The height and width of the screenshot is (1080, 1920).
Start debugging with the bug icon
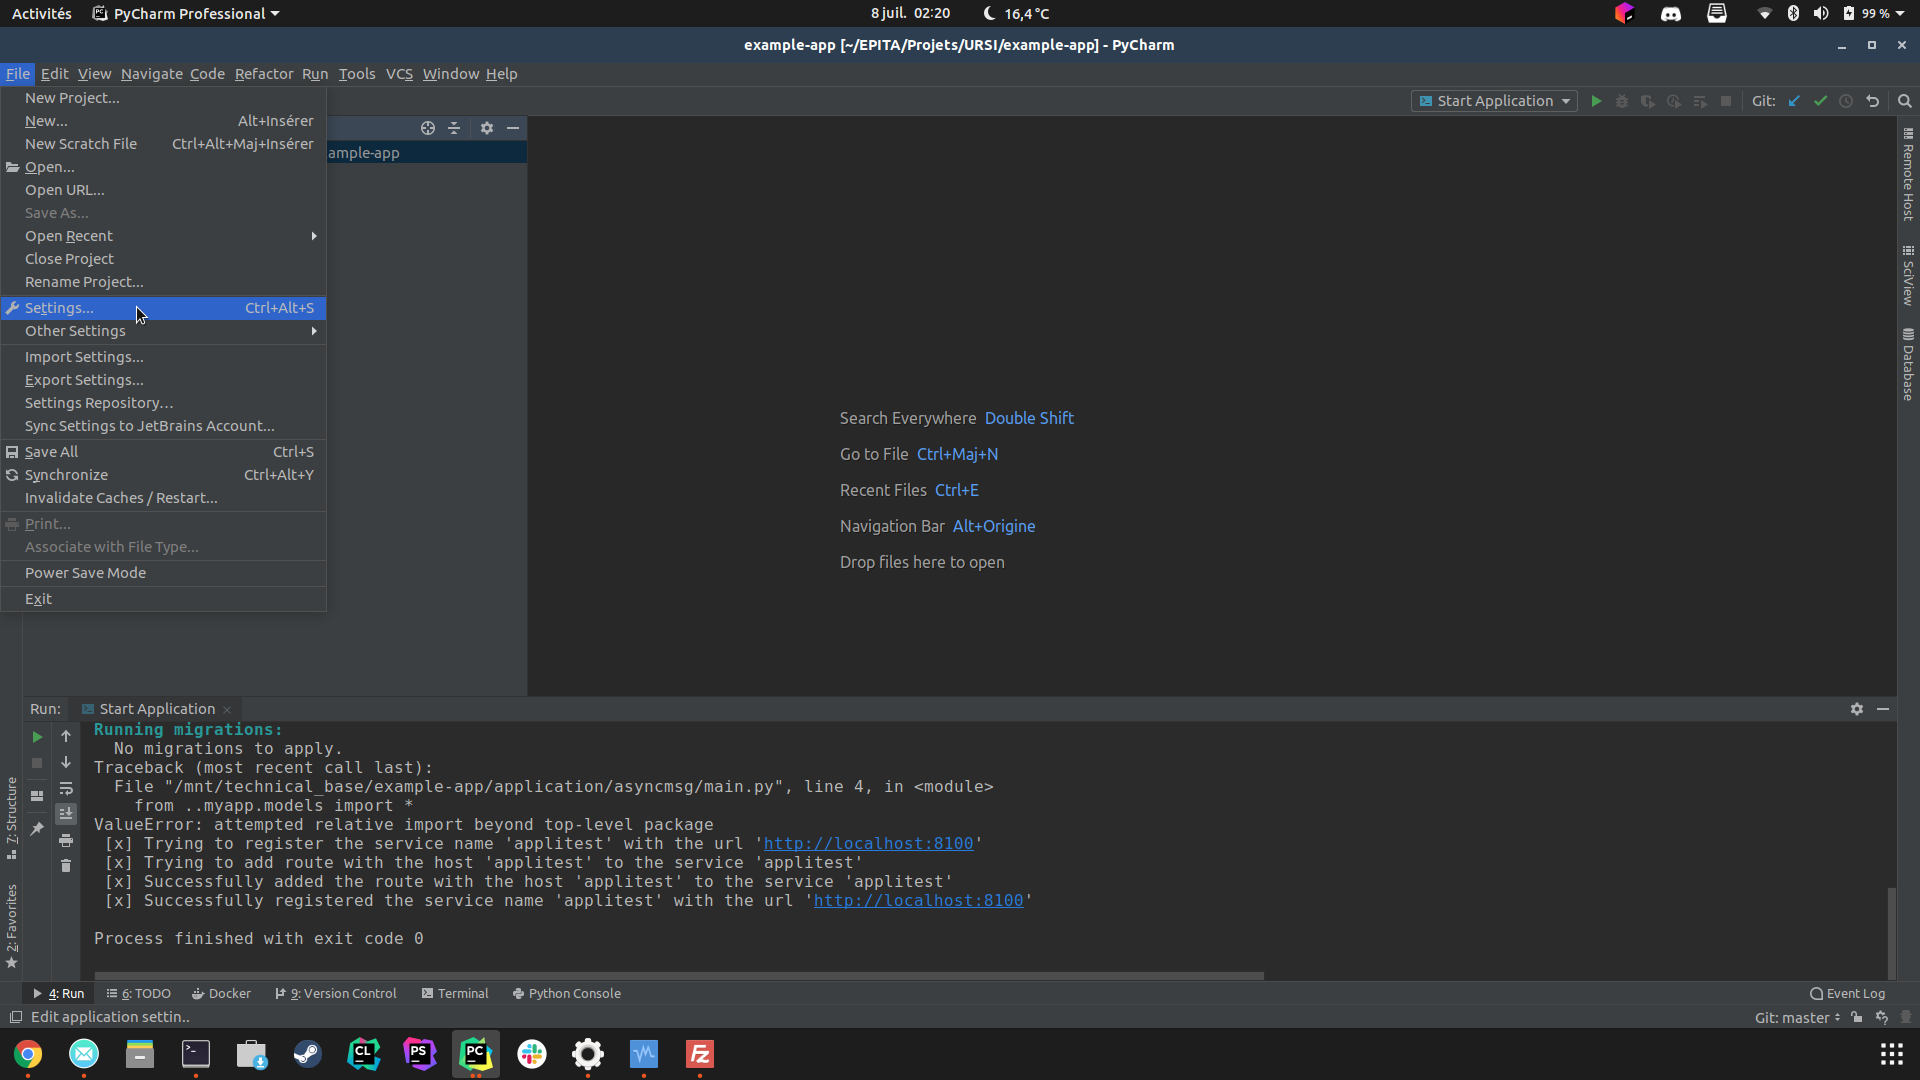1622,101
